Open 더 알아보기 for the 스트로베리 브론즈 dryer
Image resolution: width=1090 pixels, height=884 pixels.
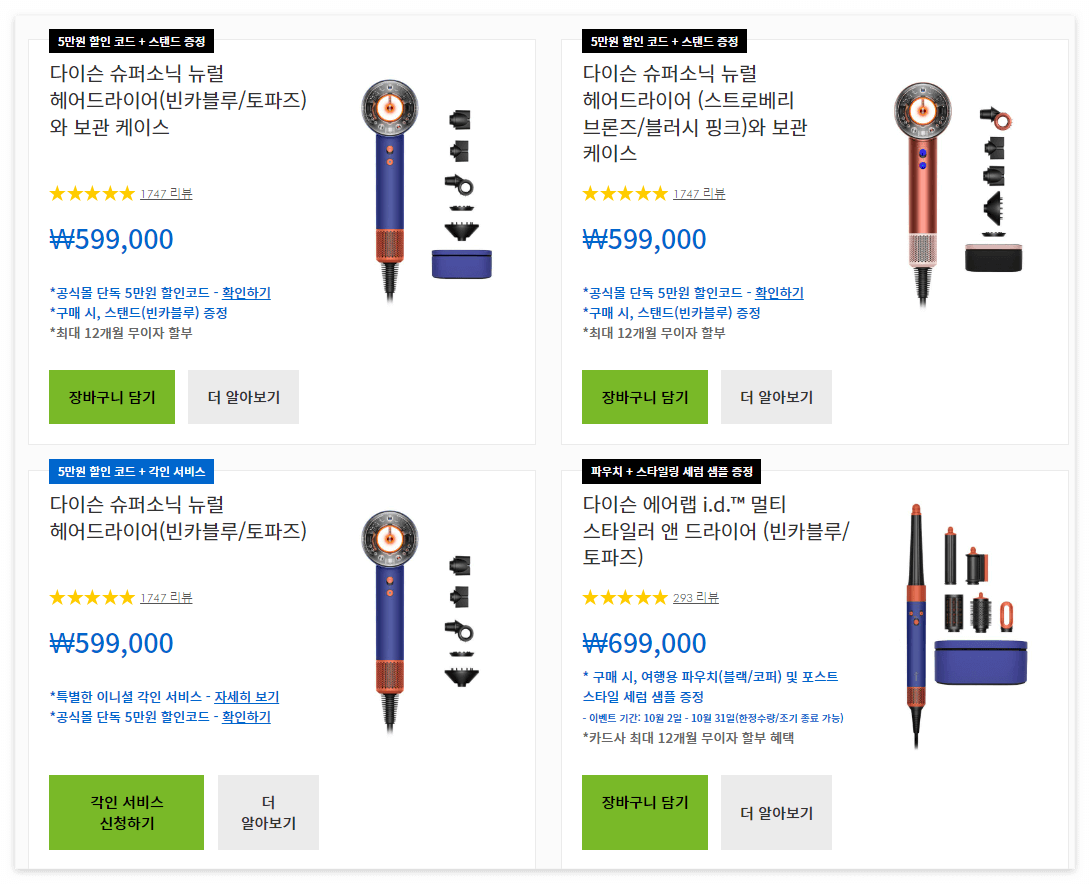776,396
